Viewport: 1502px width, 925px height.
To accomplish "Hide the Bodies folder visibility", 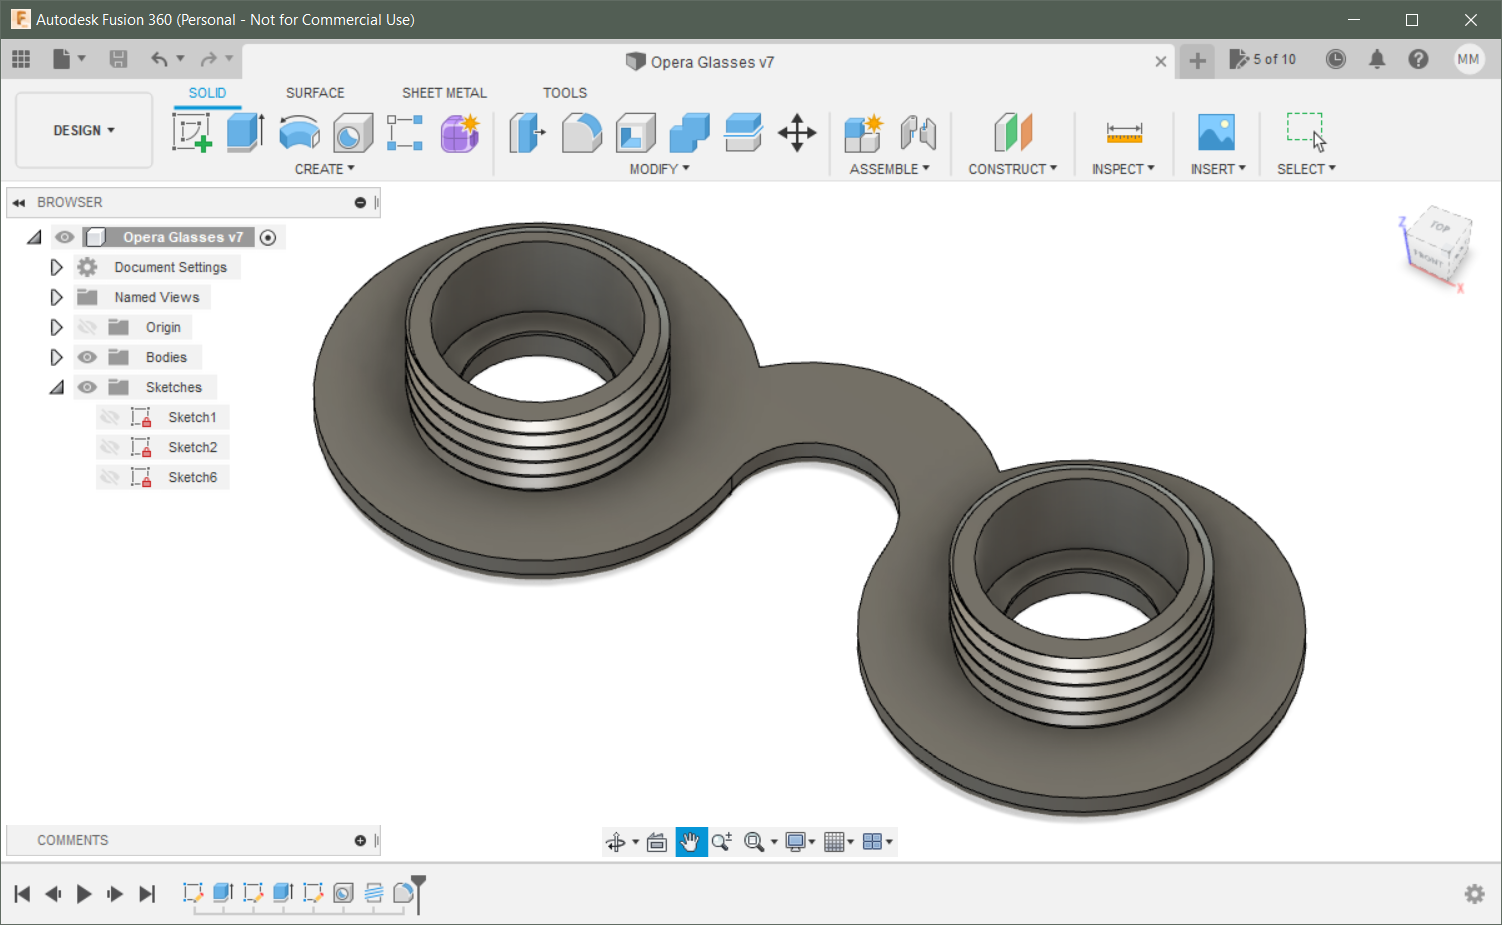I will (88, 357).
